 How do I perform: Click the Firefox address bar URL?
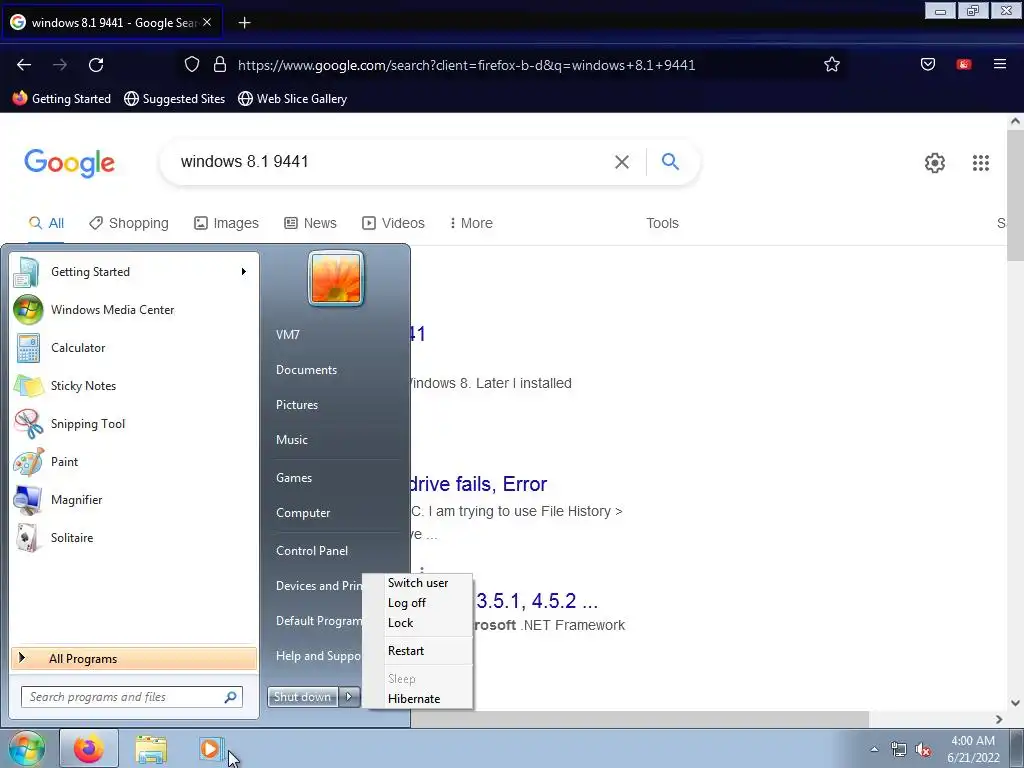tap(466, 65)
